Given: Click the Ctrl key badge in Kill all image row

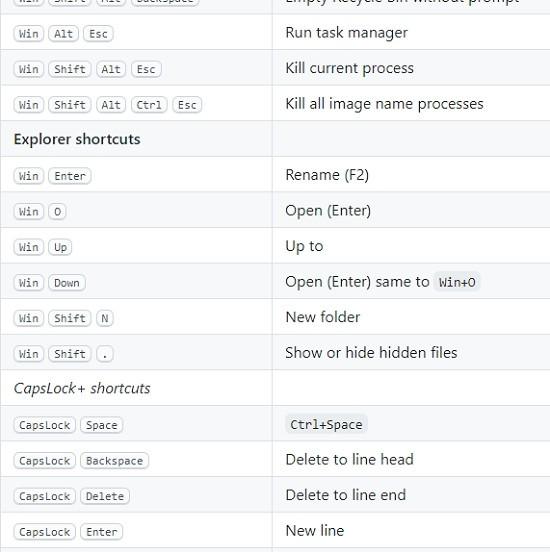Looking at the screenshot, I should pos(149,105).
